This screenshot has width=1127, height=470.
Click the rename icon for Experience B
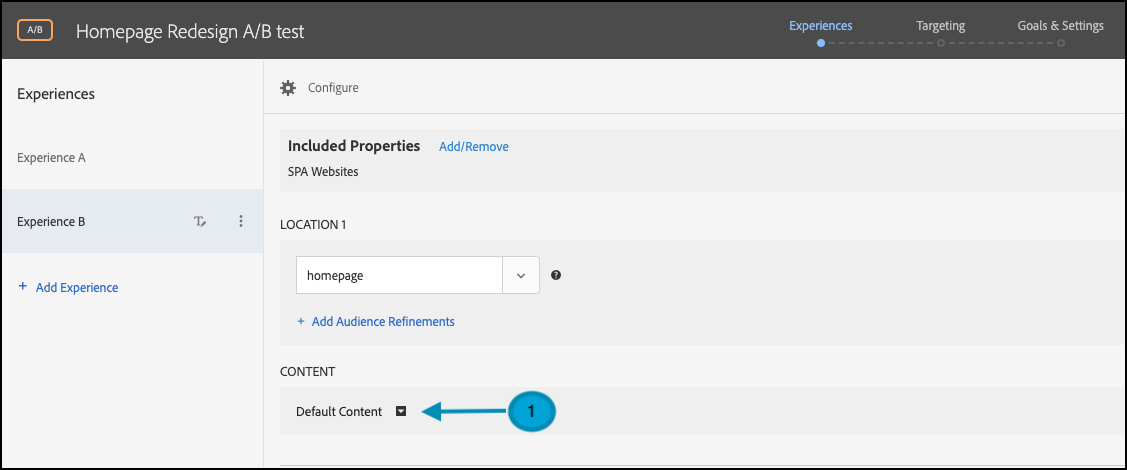point(200,222)
